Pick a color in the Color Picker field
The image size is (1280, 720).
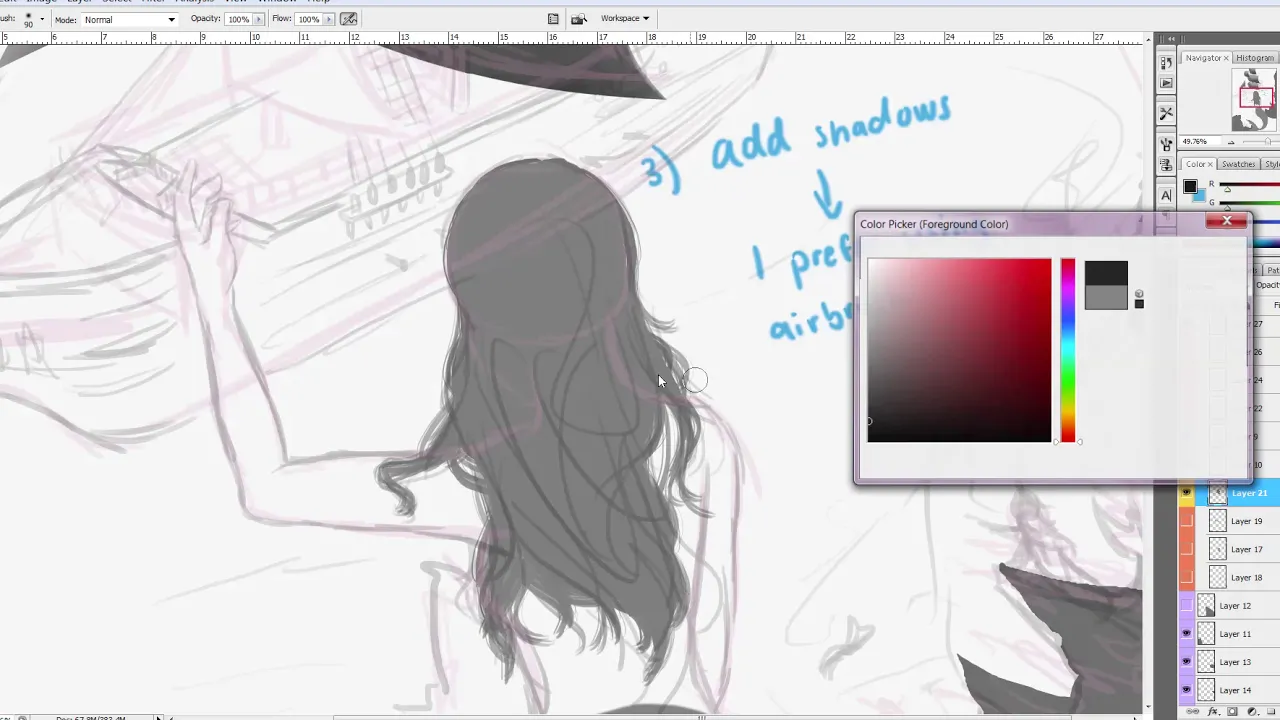[959, 350]
